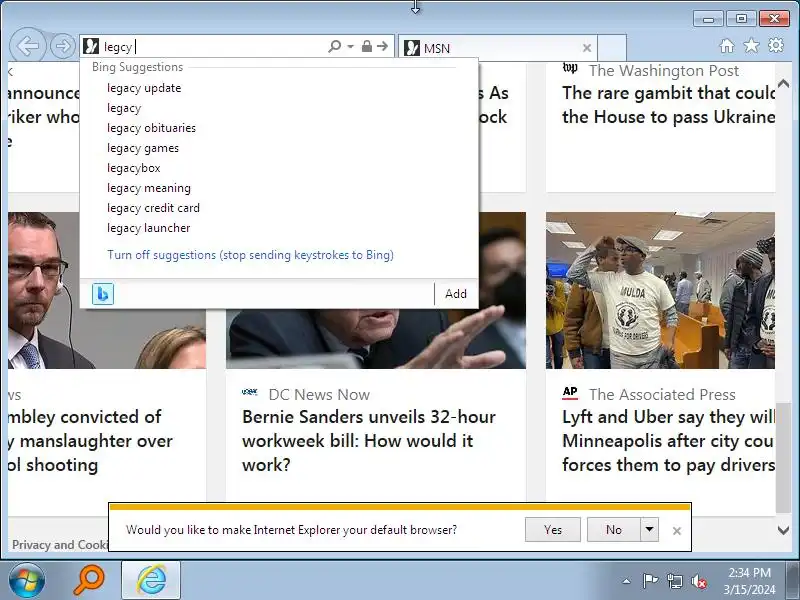
Task: Click the muted volume tray icon
Action: (698, 581)
